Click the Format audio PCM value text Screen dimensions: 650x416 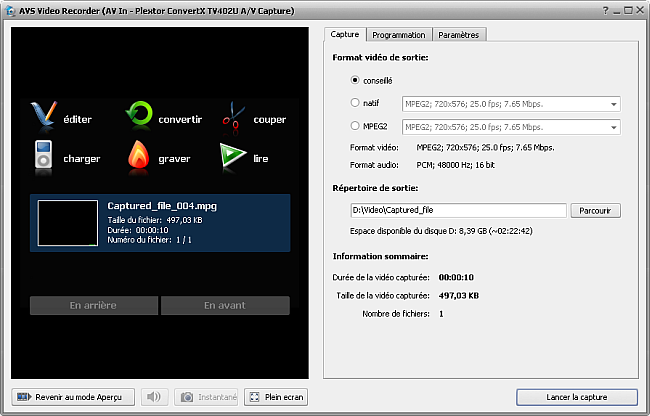click(456, 165)
